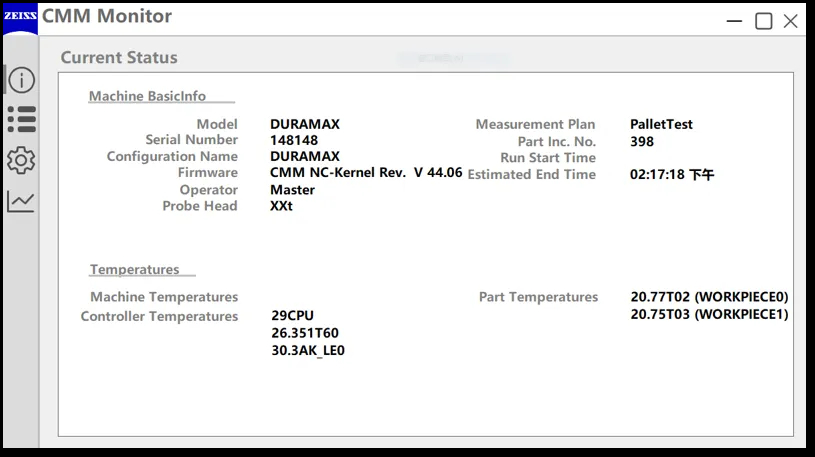Image resolution: width=815 pixels, height=457 pixels.
Task: Click the Measurement Plan label
Action: (535, 124)
